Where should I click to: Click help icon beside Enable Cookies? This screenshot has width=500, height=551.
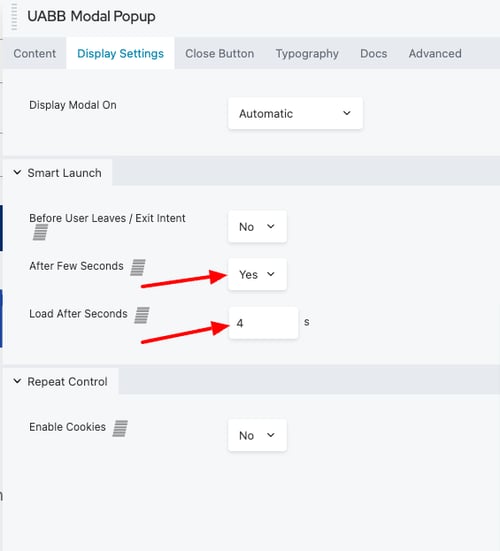[x=120, y=428]
